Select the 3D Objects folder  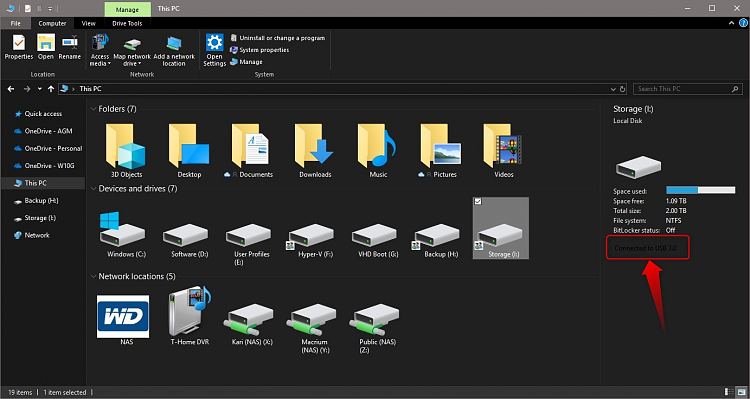(x=126, y=150)
